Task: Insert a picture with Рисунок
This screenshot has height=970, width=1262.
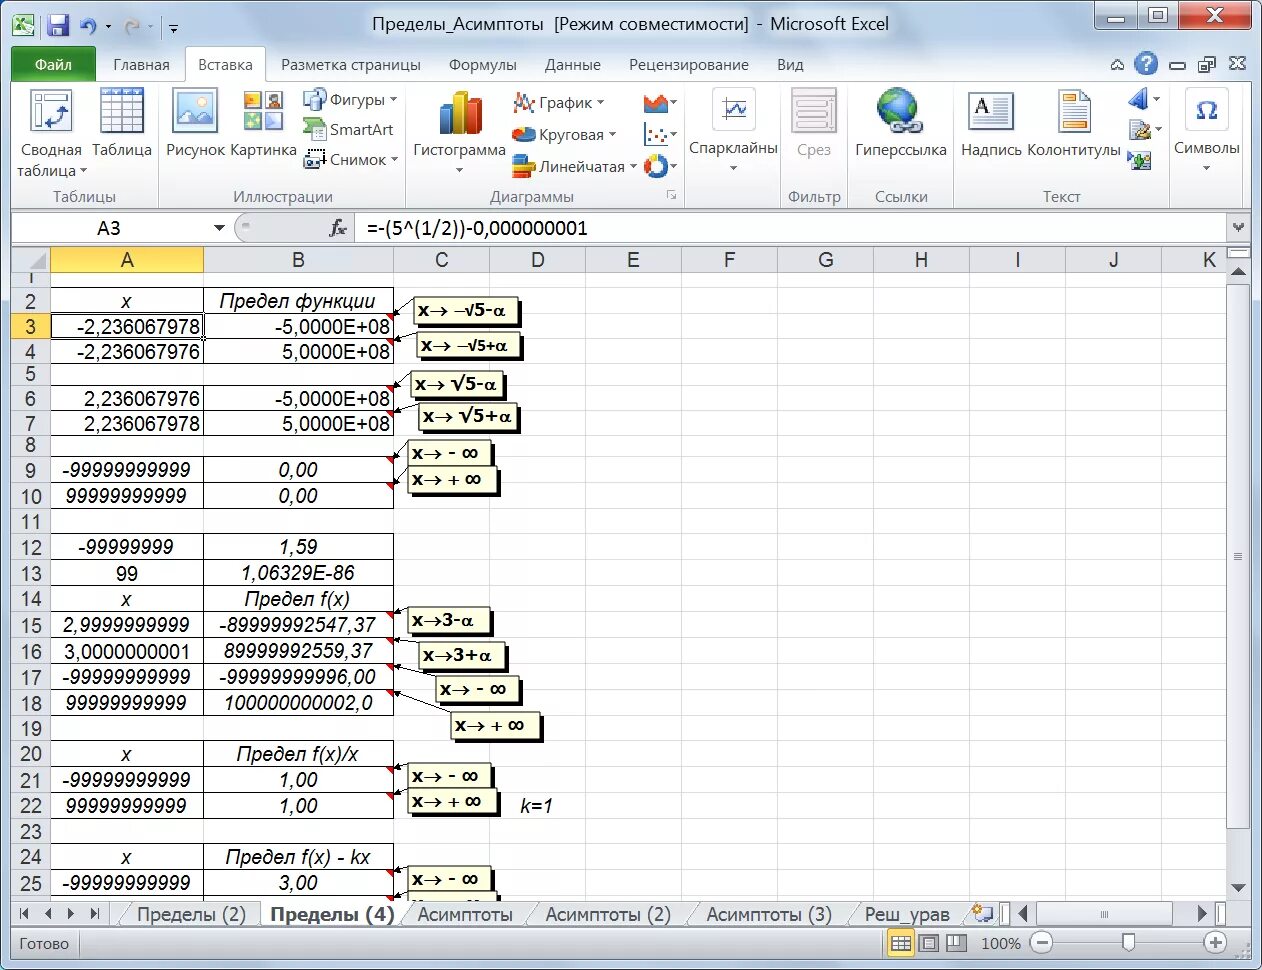Action: pyautogui.click(x=195, y=123)
